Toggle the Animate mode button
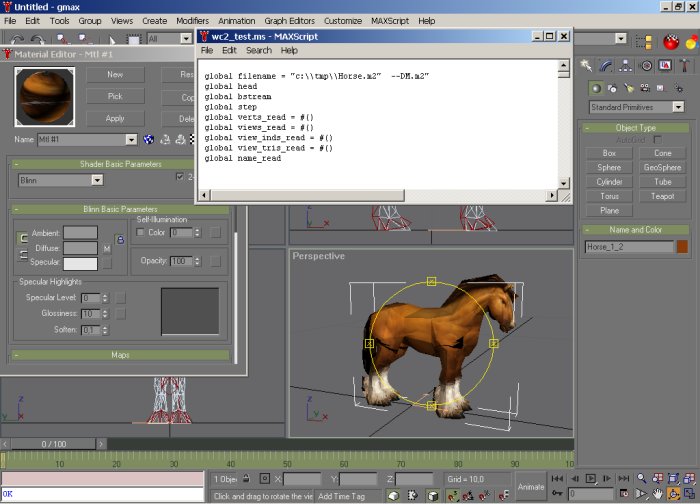 pyautogui.click(x=531, y=487)
